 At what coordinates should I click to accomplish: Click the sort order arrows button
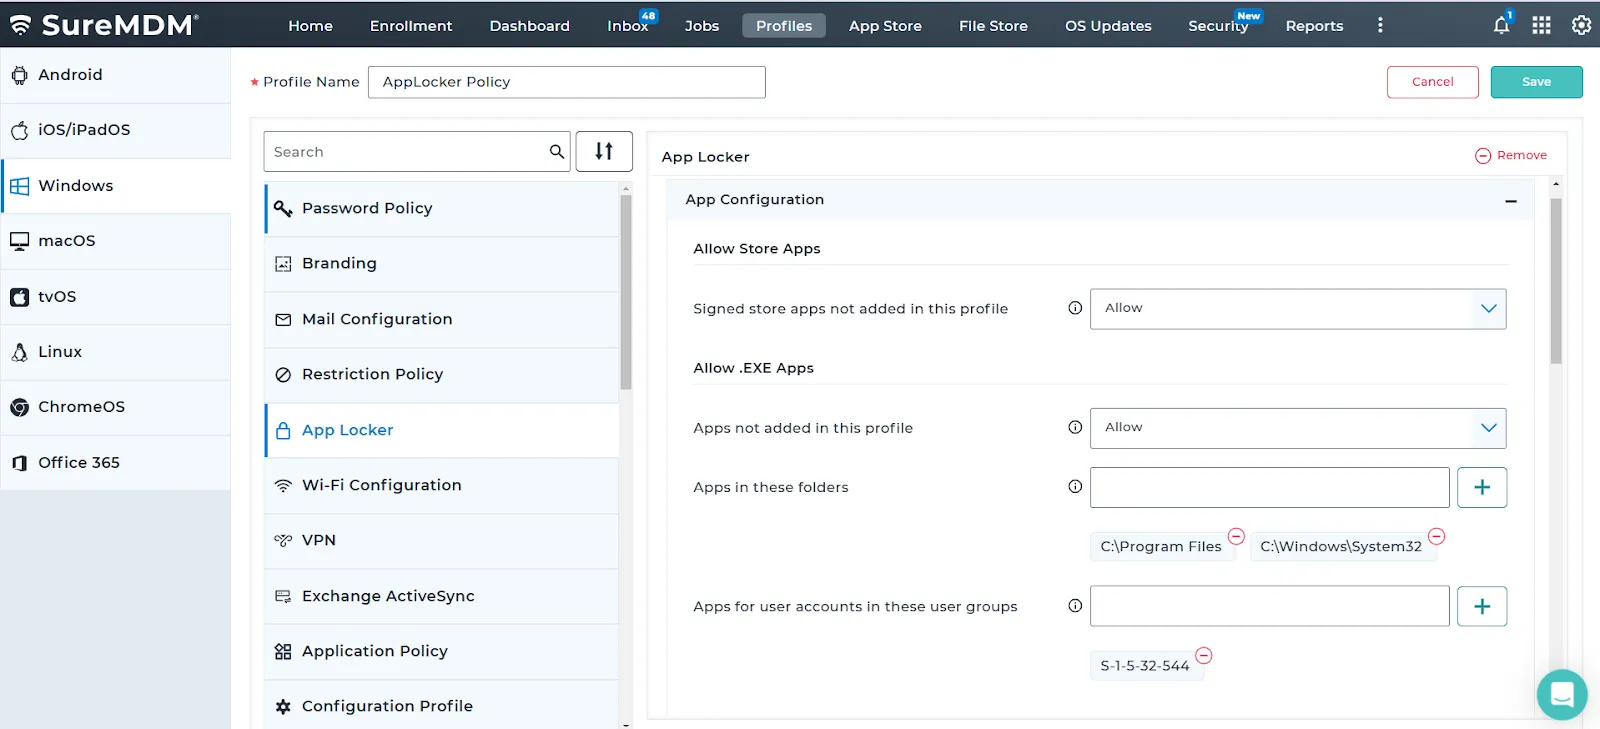604,151
